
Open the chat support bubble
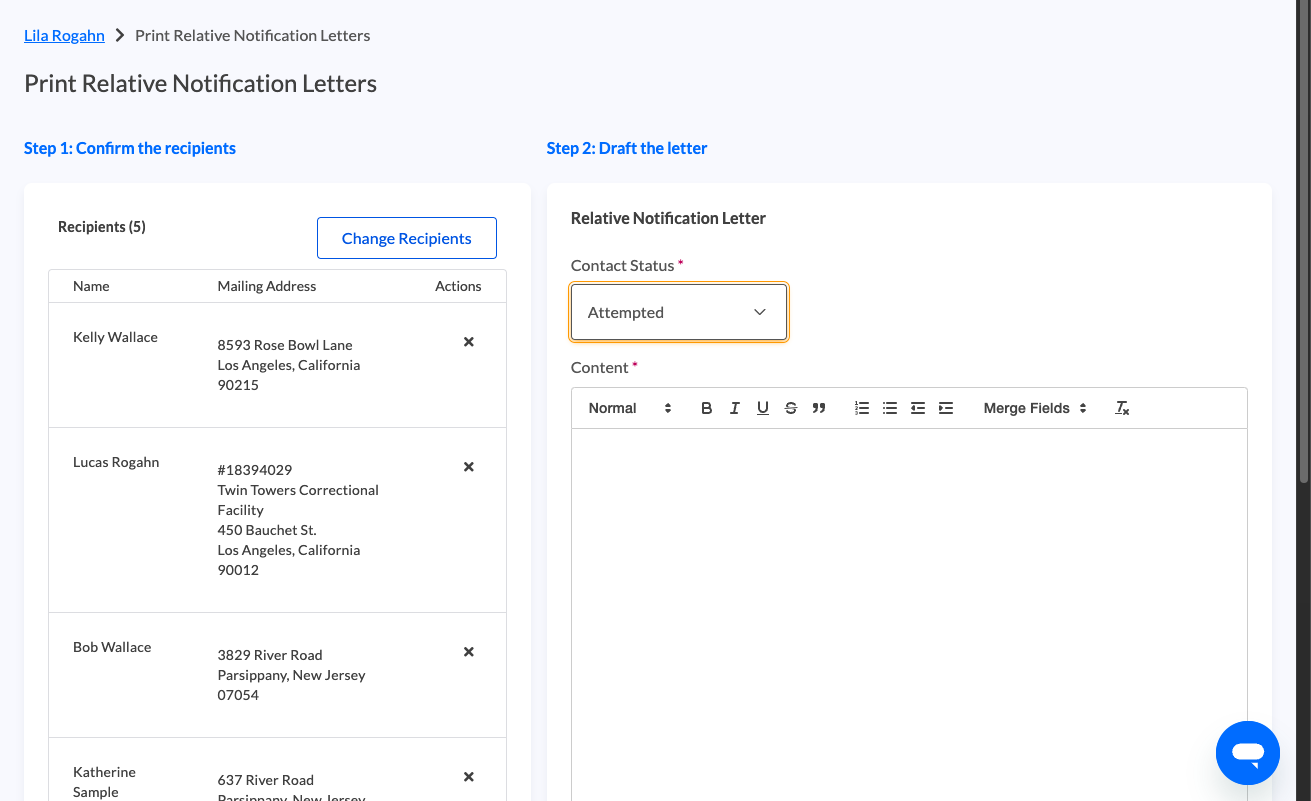(1248, 753)
